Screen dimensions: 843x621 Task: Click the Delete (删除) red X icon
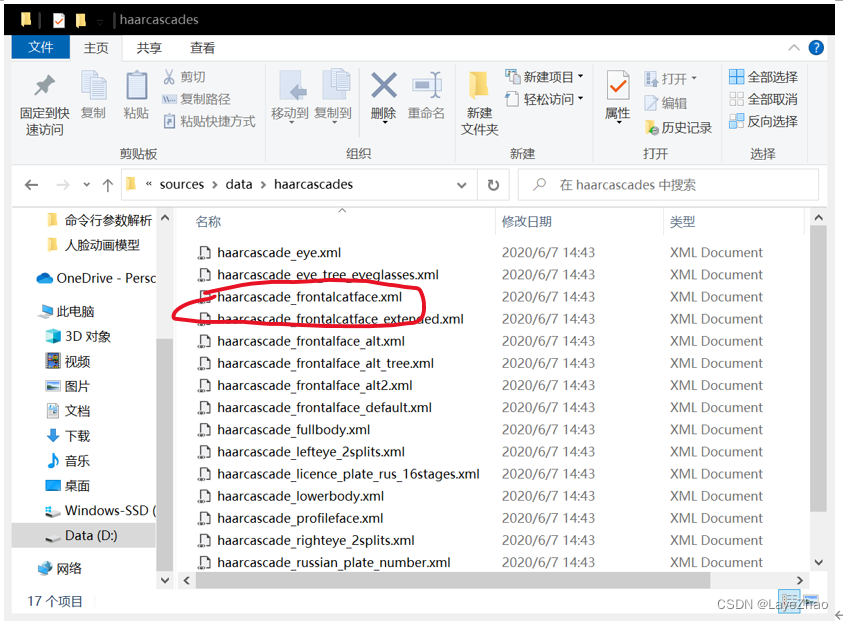pyautogui.click(x=384, y=85)
